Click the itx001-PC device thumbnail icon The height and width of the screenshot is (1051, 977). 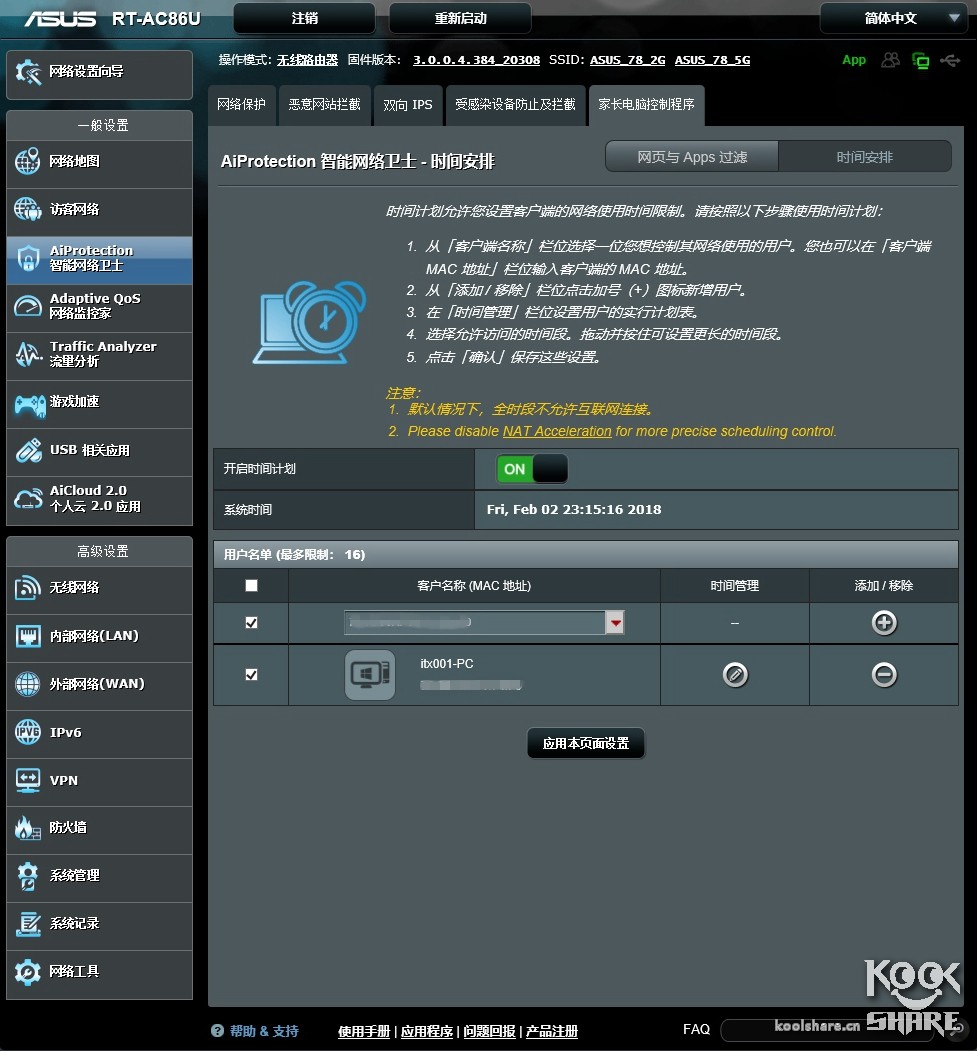coord(370,675)
